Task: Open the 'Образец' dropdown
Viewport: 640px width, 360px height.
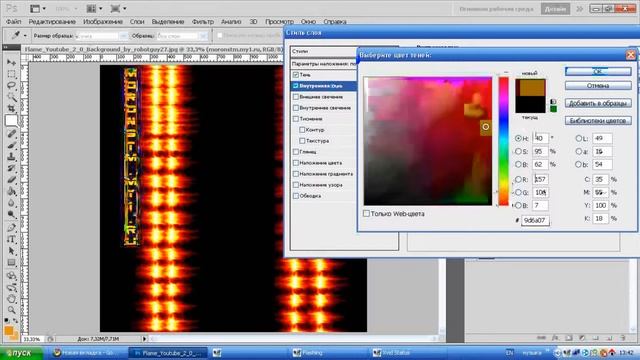Action: point(182,36)
